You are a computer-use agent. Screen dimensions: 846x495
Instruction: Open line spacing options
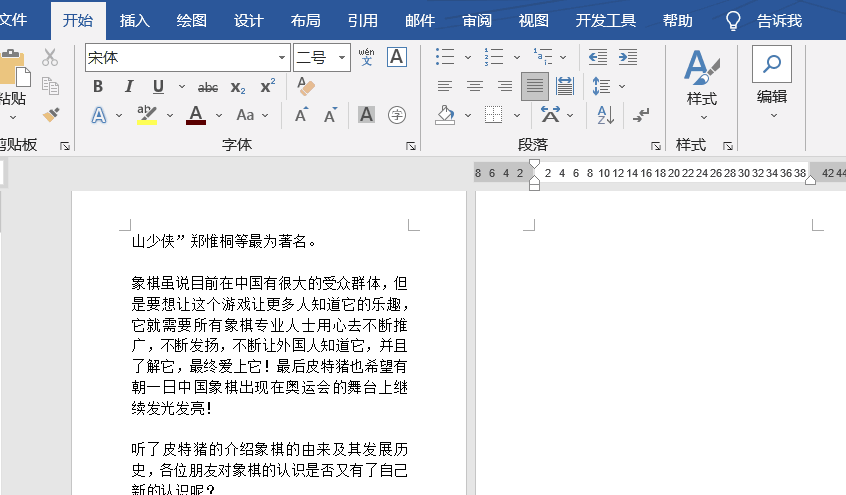[x=602, y=86]
